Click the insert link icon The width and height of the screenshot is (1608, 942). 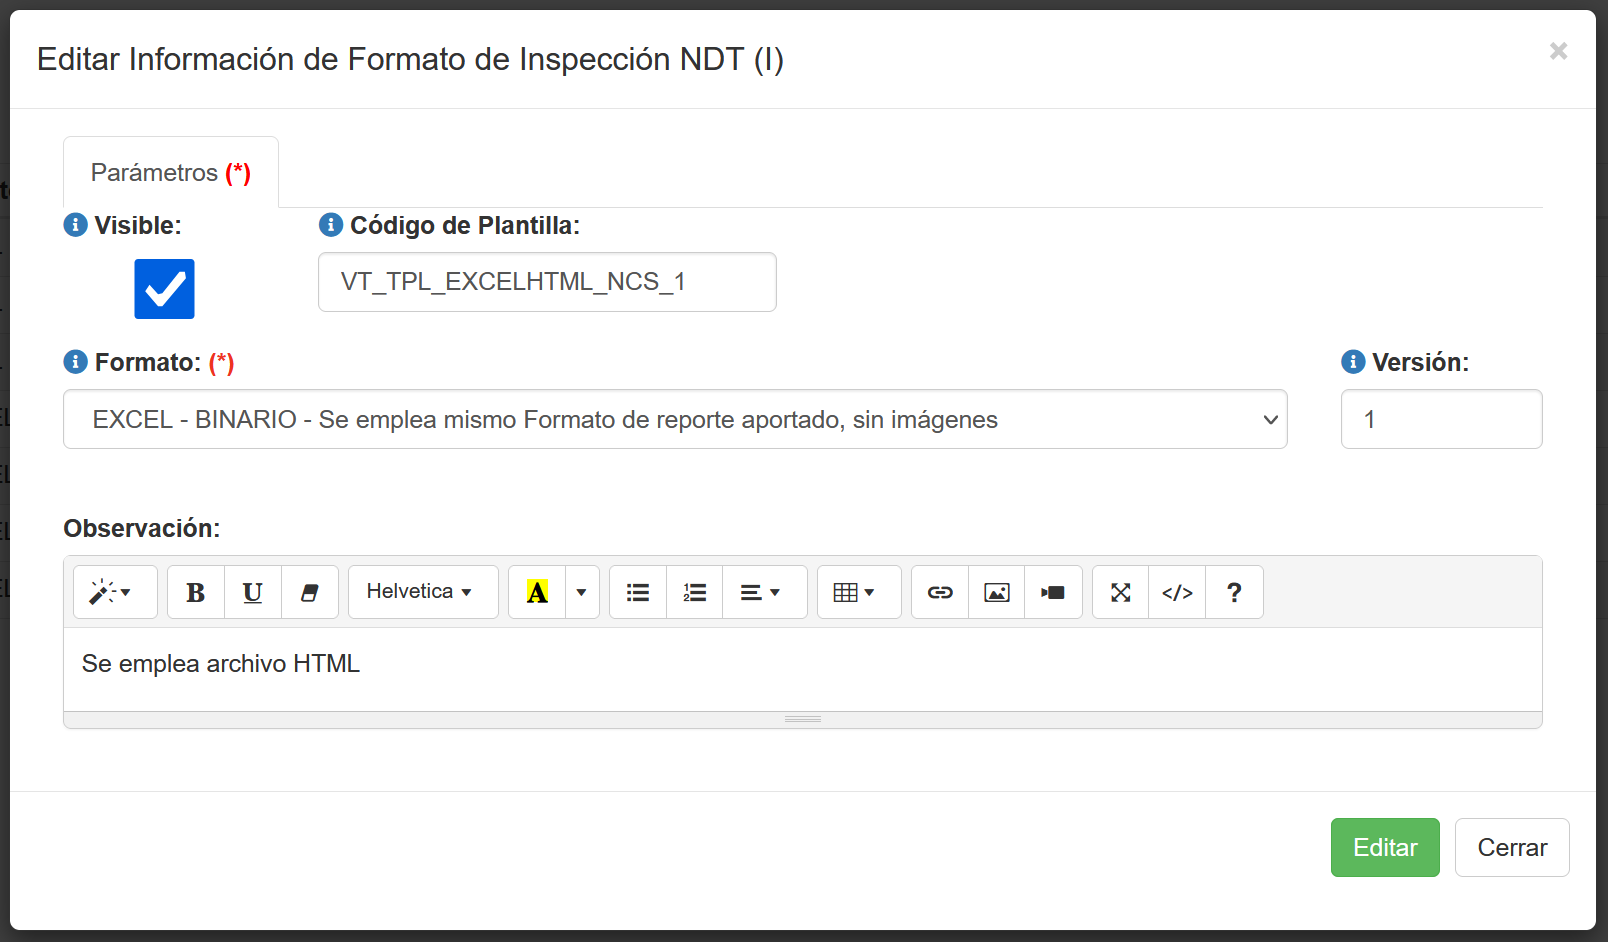coord(940,593)
